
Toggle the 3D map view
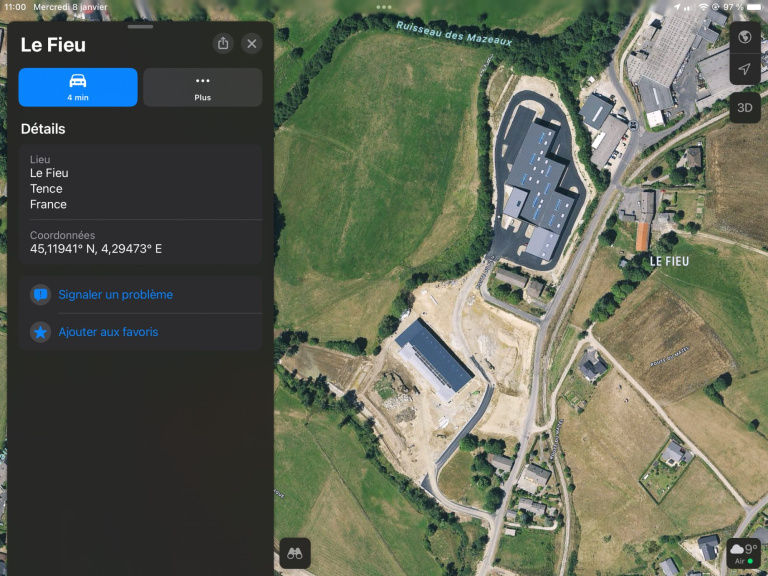(744, 107)
